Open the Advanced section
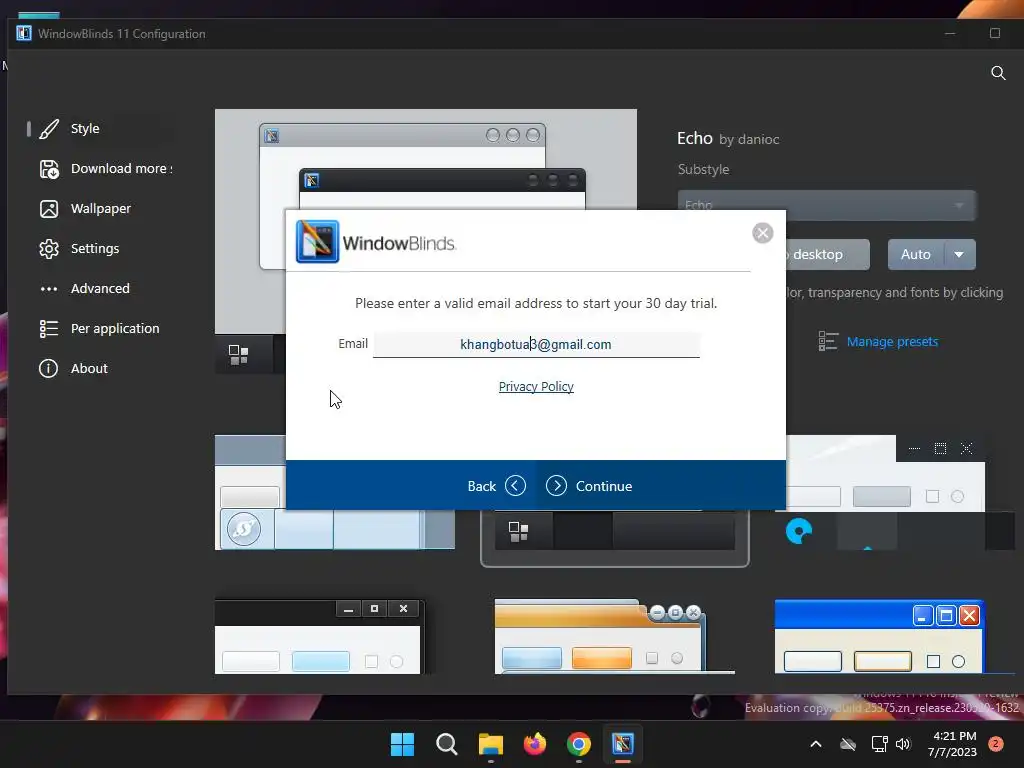 click(101, 288)
